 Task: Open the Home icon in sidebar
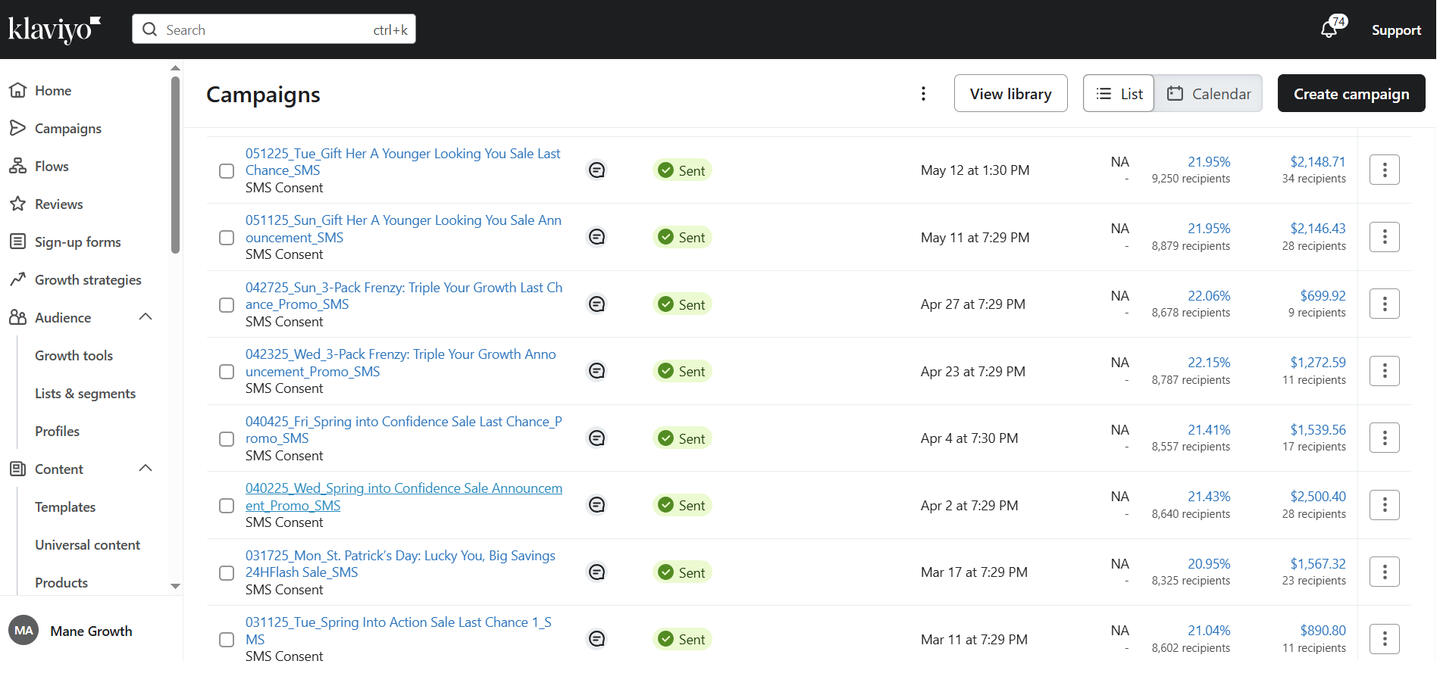17,90
